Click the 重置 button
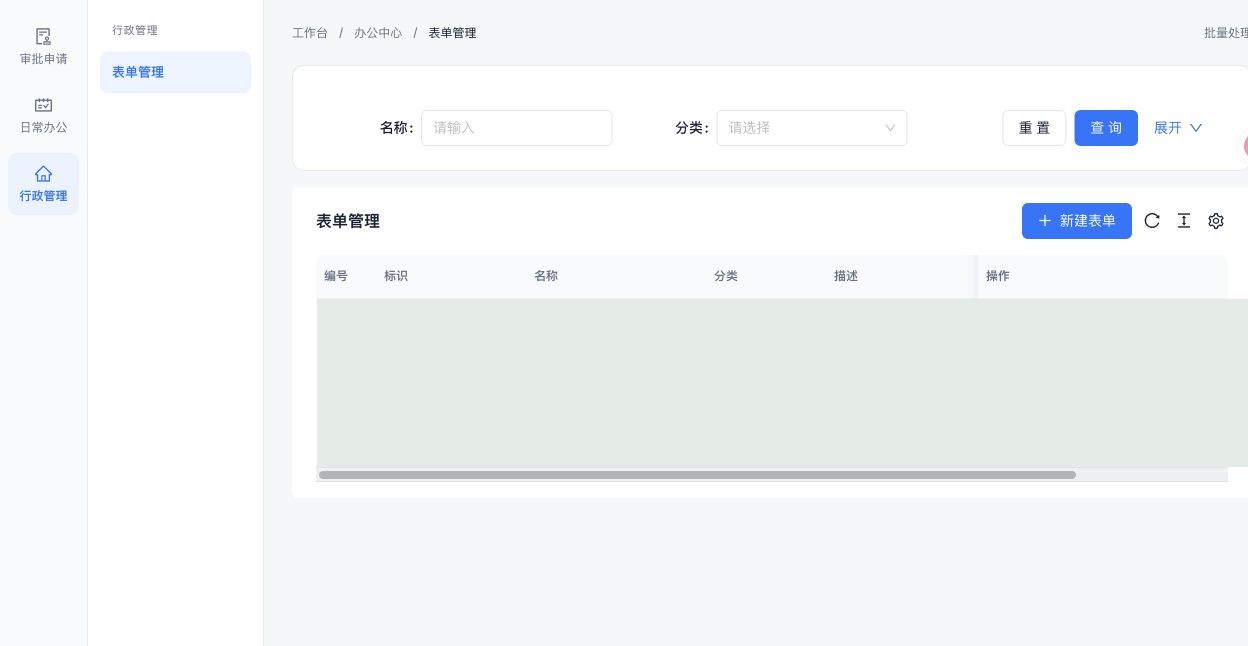1248x646 pixels. tap(1034, 128)
